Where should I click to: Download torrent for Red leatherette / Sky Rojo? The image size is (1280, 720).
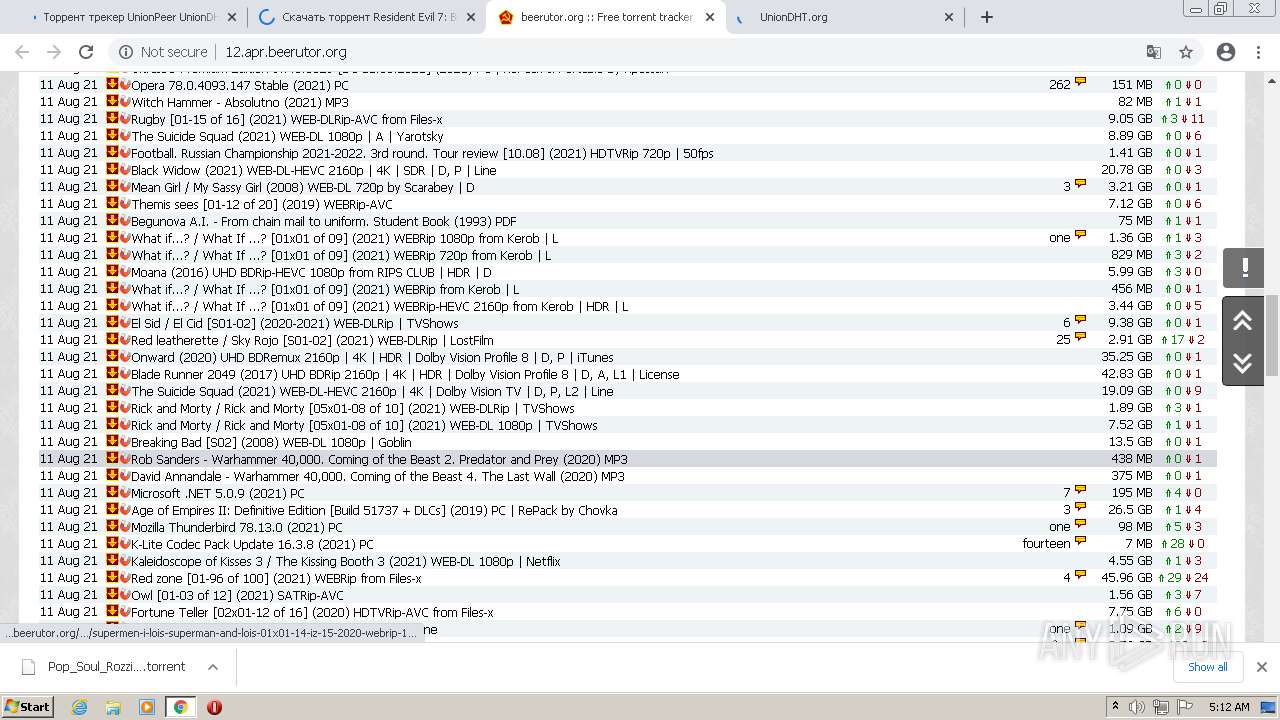tap(112, 340)
